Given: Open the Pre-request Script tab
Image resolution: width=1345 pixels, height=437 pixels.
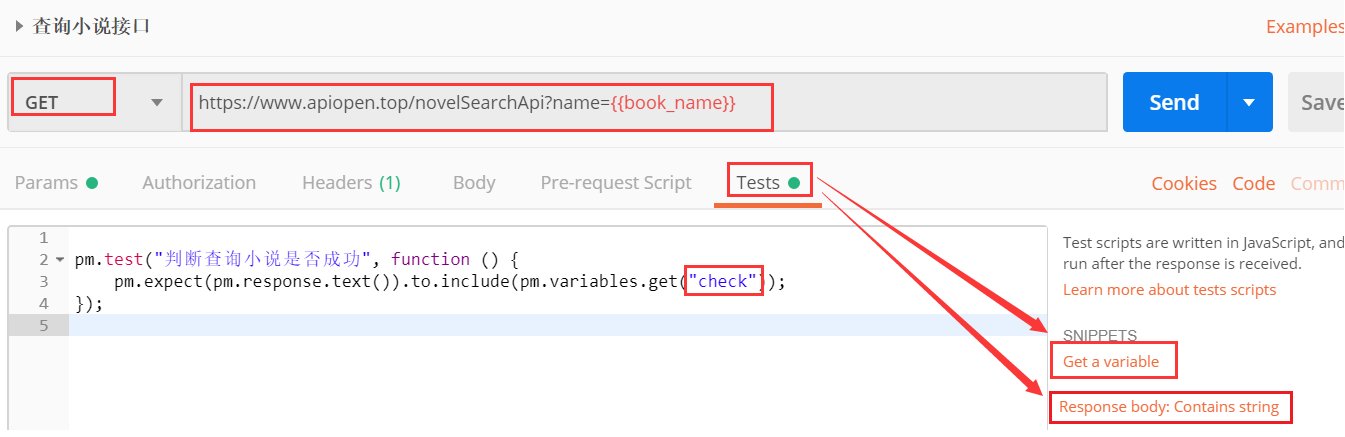Looking at the screenshot, I should pos(616,183).
